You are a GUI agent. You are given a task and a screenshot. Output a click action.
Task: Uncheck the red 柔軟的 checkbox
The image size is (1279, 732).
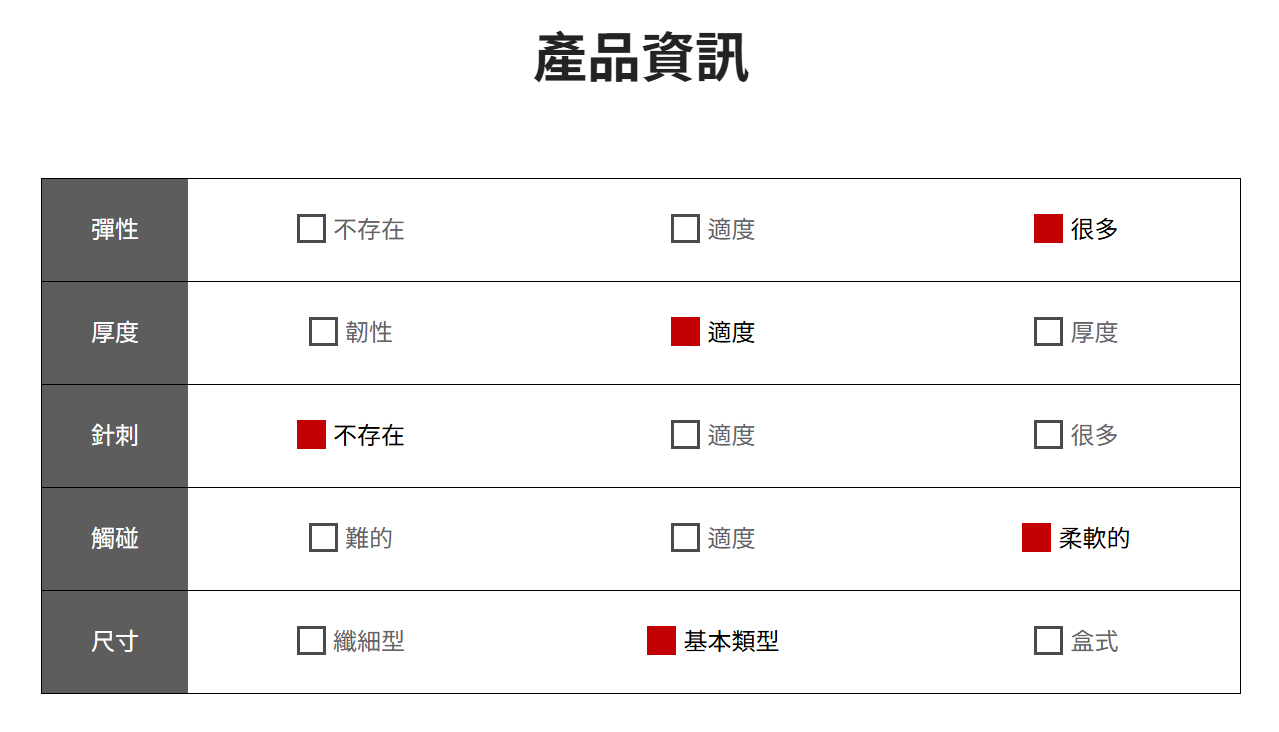tap(1036, 538)
